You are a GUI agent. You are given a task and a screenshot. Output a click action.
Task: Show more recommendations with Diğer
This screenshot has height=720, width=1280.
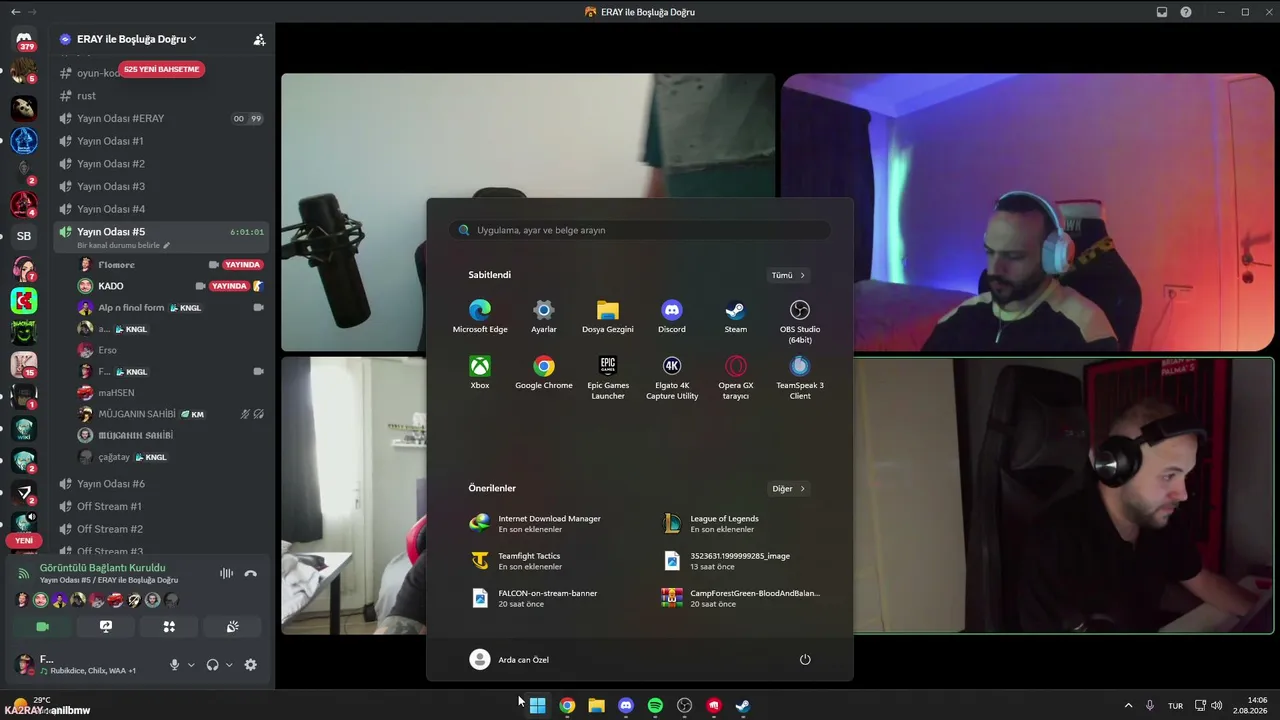788,489
